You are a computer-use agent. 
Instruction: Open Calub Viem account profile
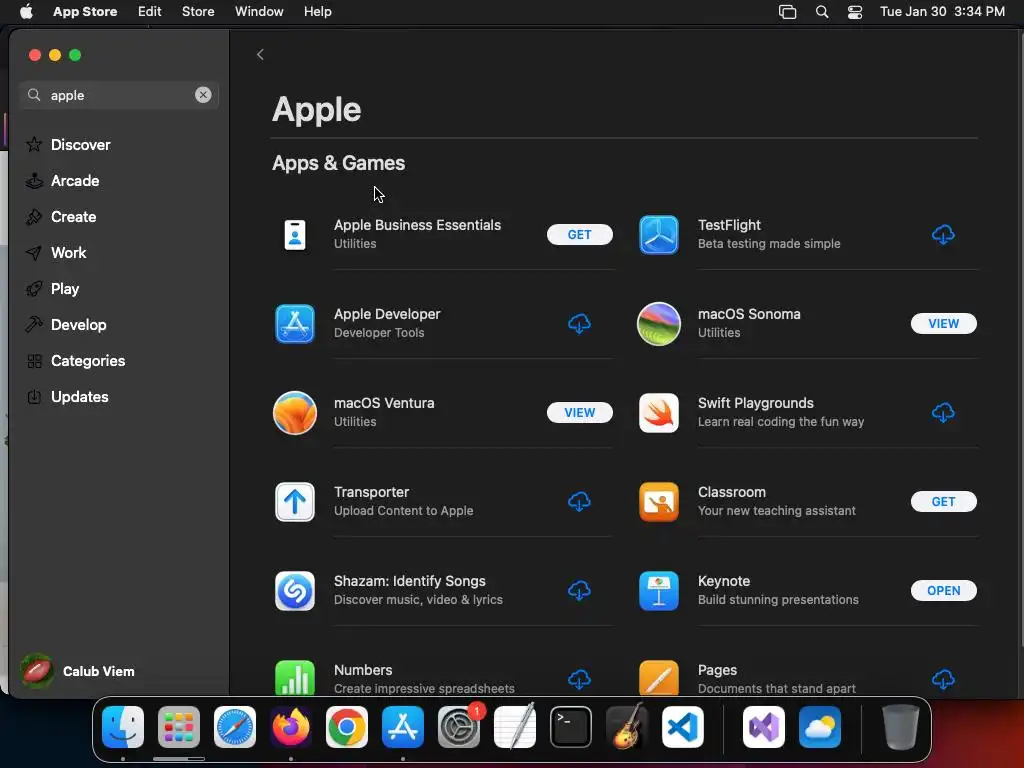point(77,671)
